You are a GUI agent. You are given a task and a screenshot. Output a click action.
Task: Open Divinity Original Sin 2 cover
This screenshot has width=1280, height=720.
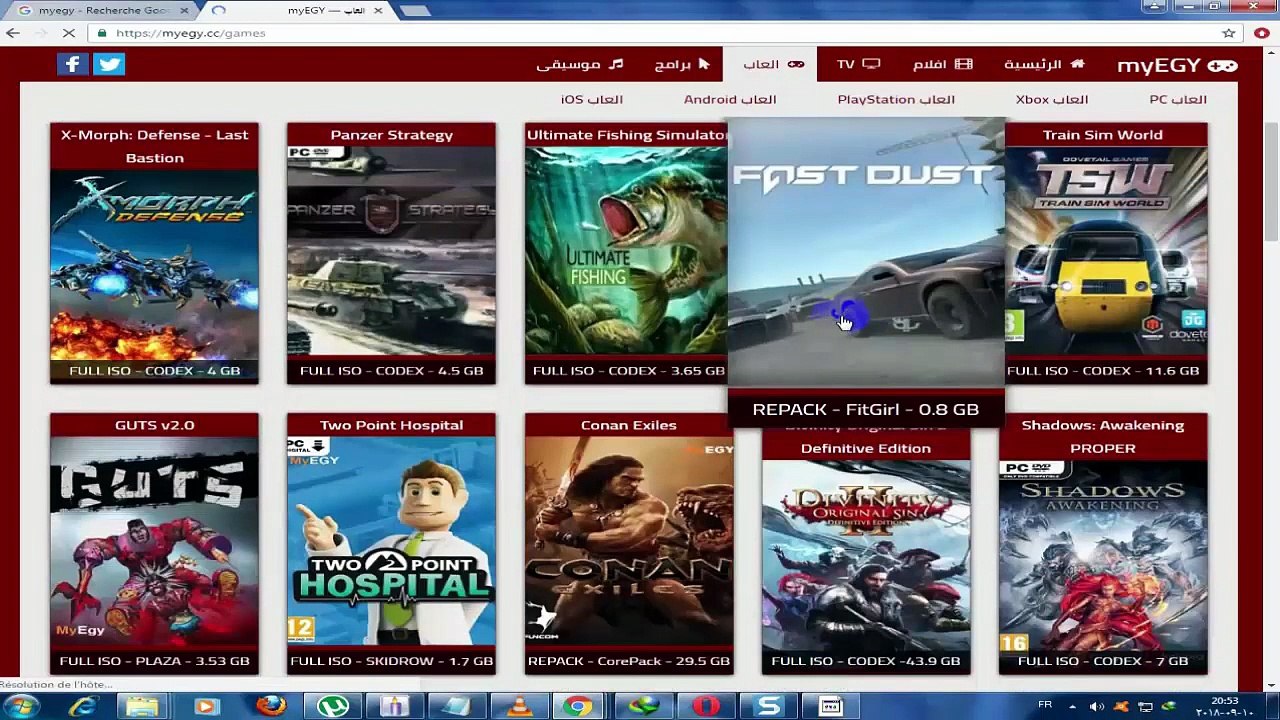pyautogui.click(x=866, y=553)
